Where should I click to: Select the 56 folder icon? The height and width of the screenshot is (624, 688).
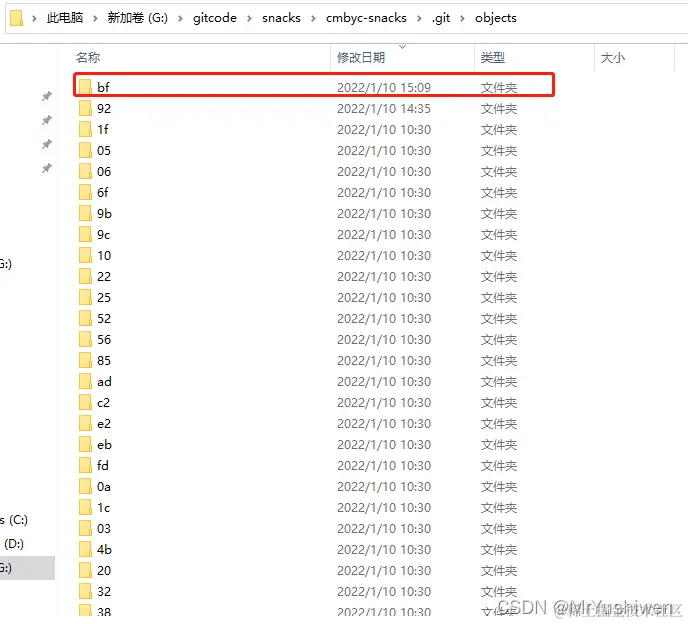coord(85,340)
